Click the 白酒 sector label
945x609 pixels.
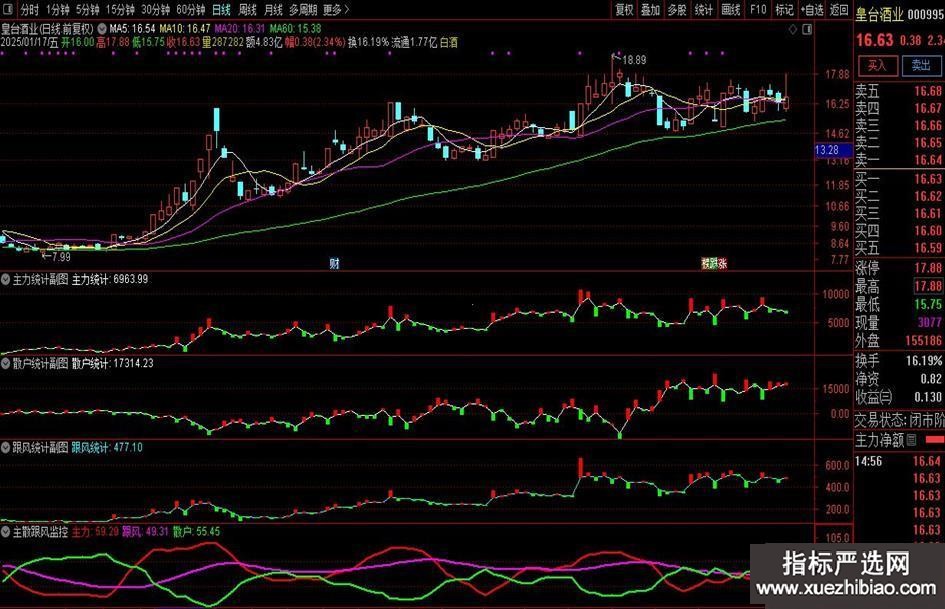point(448,42)
